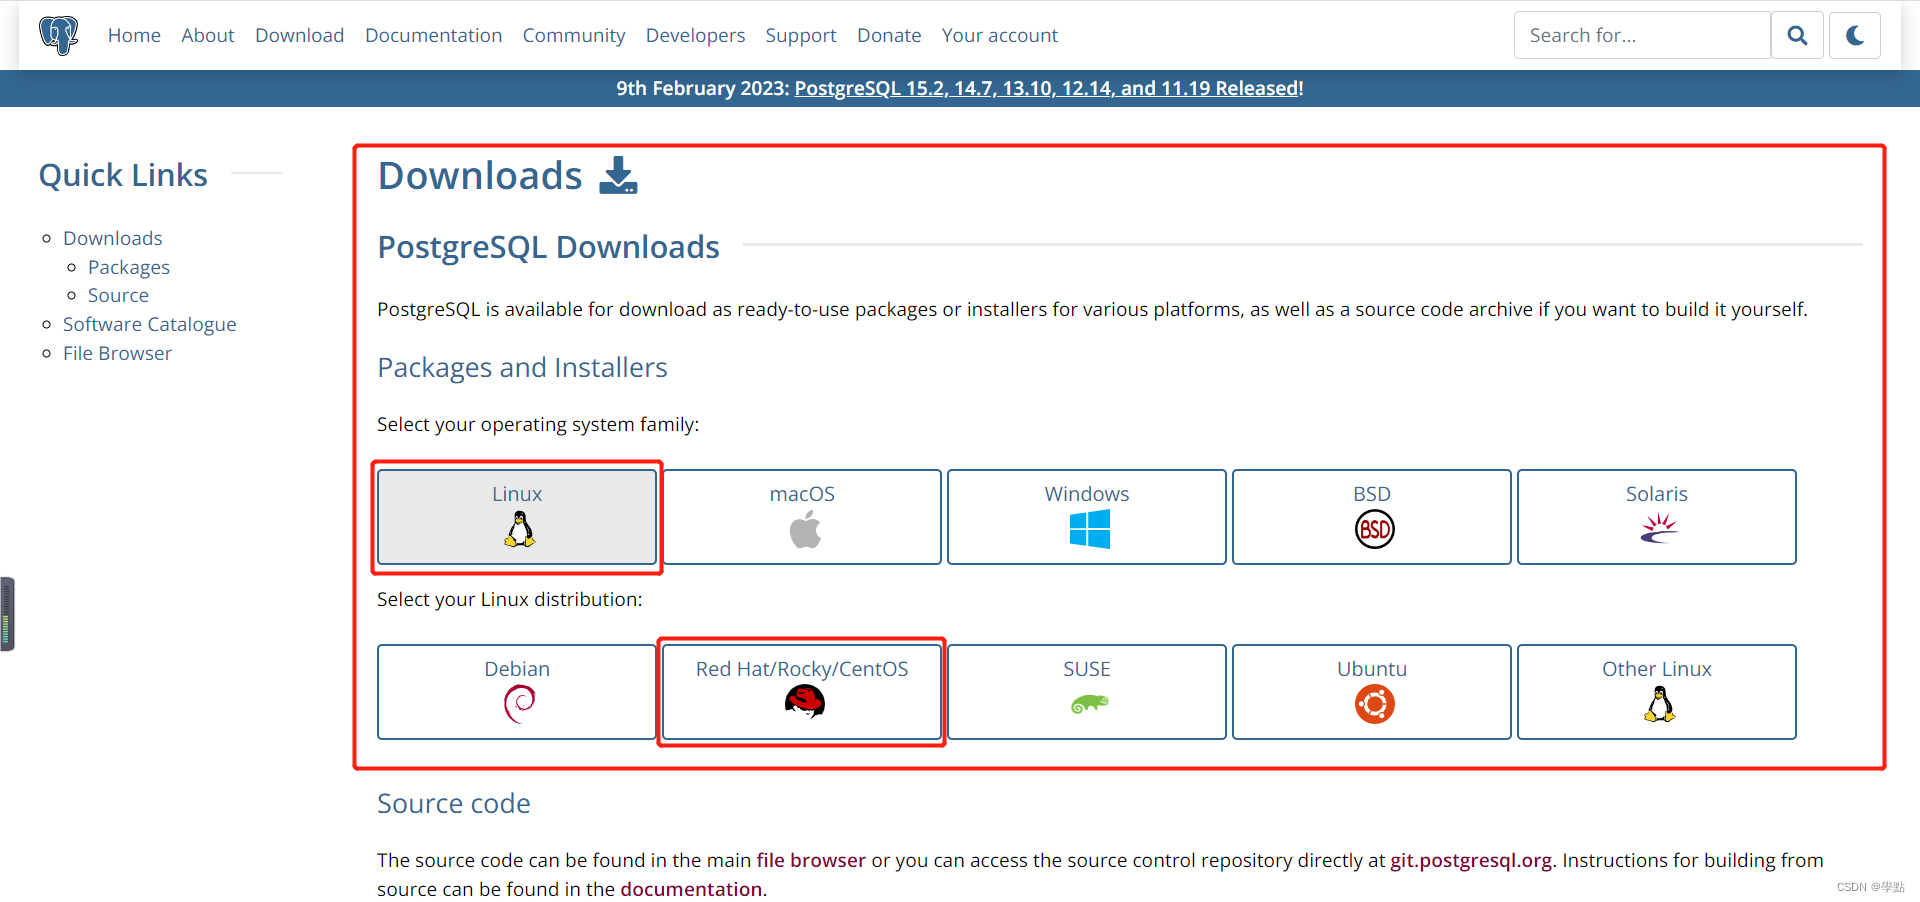Viewport: 1920px width, 902px height.
Task: Choose the Debian distribution label
Action: (x=517, y=669)
